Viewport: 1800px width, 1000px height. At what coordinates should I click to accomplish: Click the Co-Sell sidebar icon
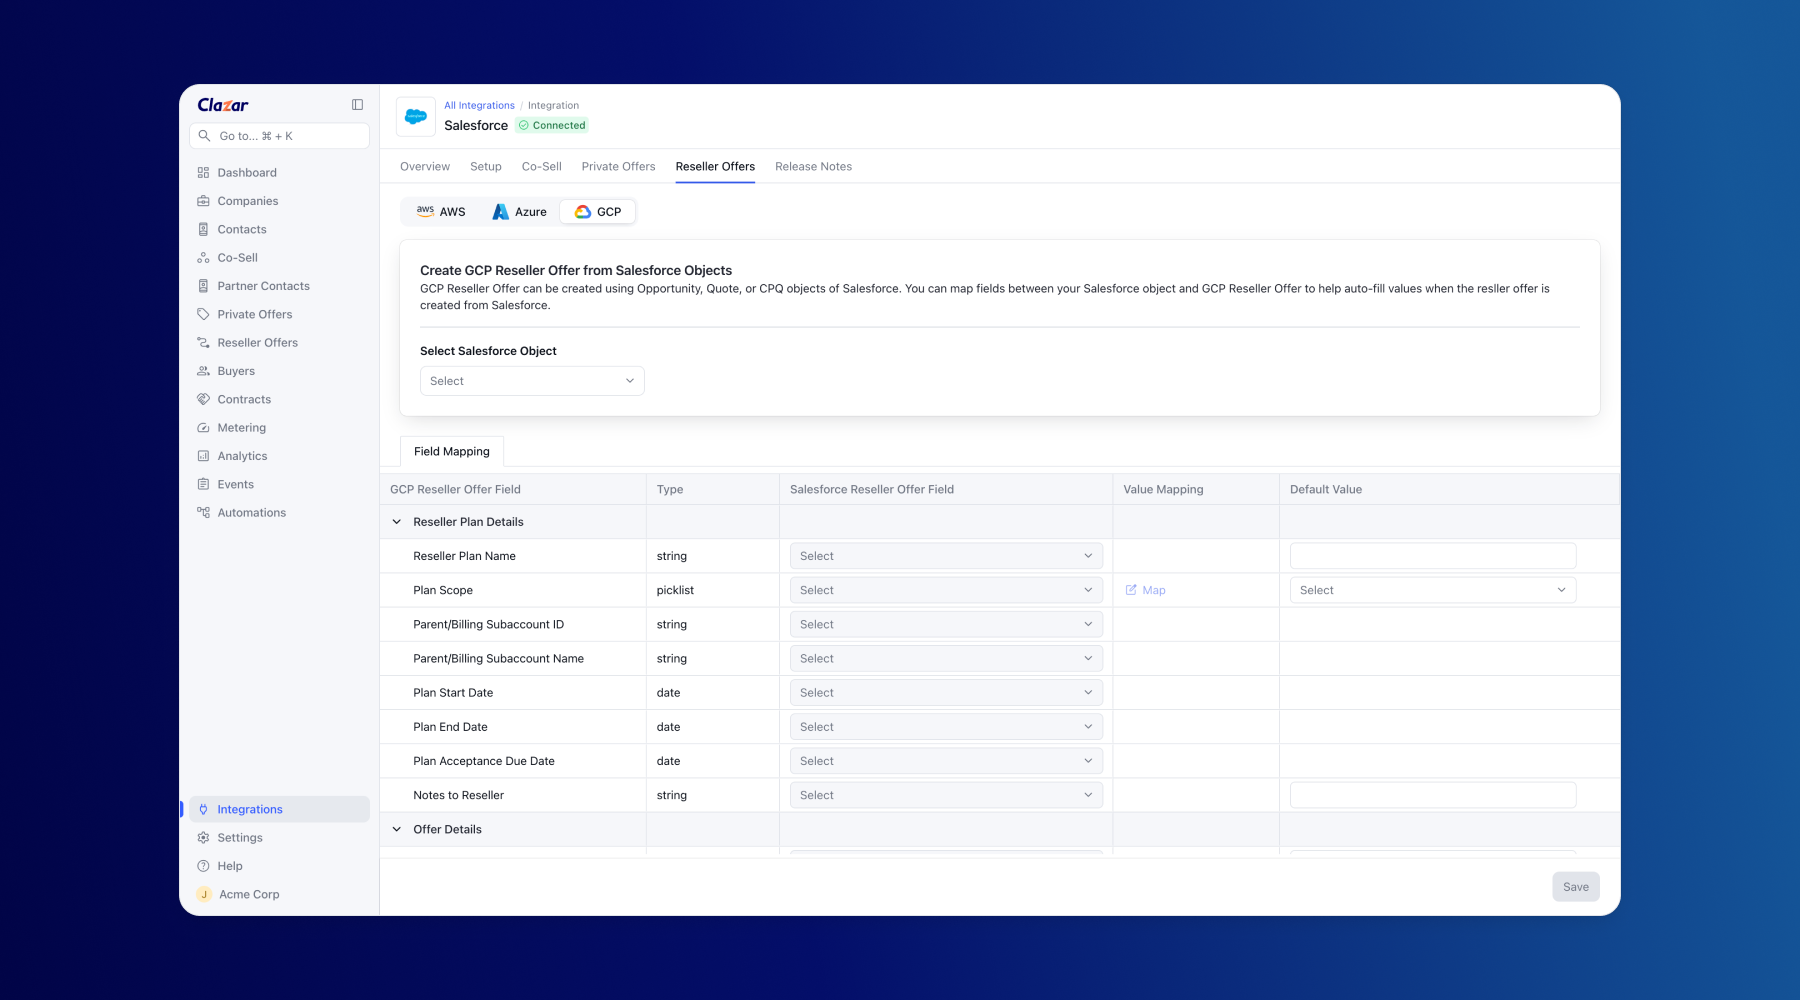pyautogui.click(x=203, y=258)
